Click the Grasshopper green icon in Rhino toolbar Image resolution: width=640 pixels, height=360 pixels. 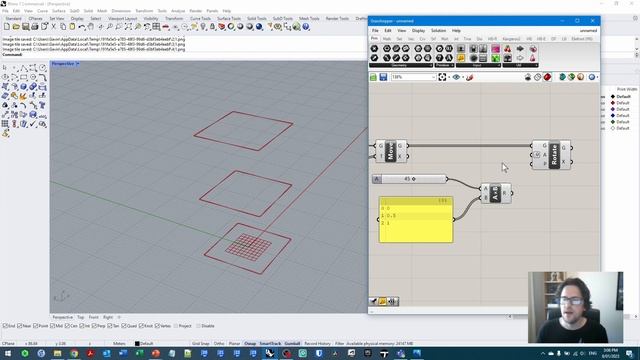[x=296, y=27]
